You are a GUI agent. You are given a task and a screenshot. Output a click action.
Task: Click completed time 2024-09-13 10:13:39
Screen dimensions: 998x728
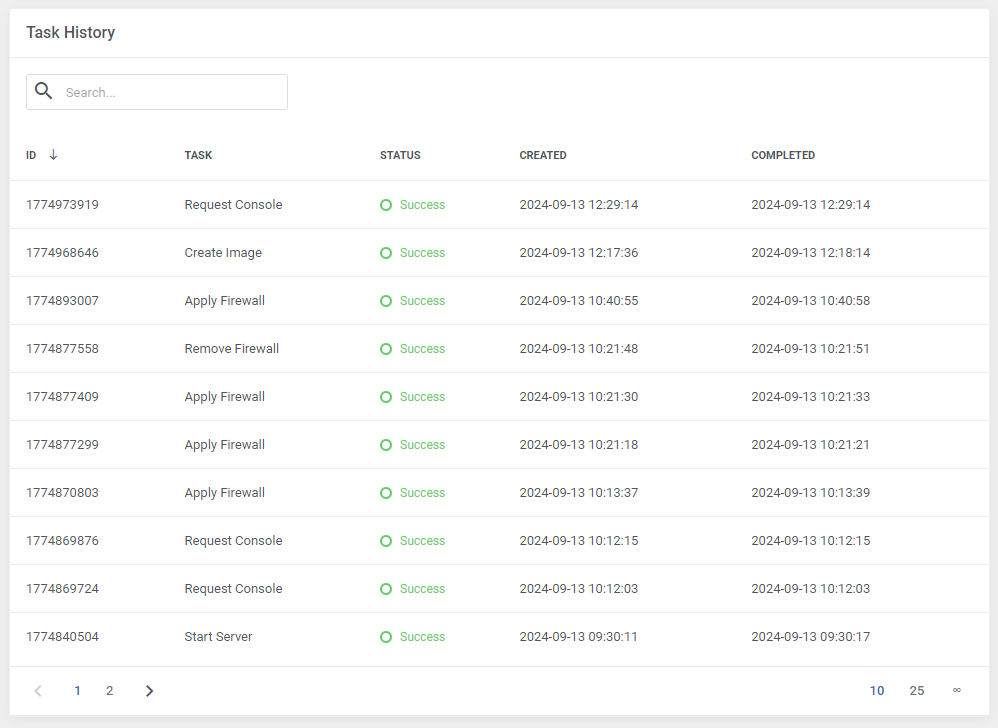point(810,493)
